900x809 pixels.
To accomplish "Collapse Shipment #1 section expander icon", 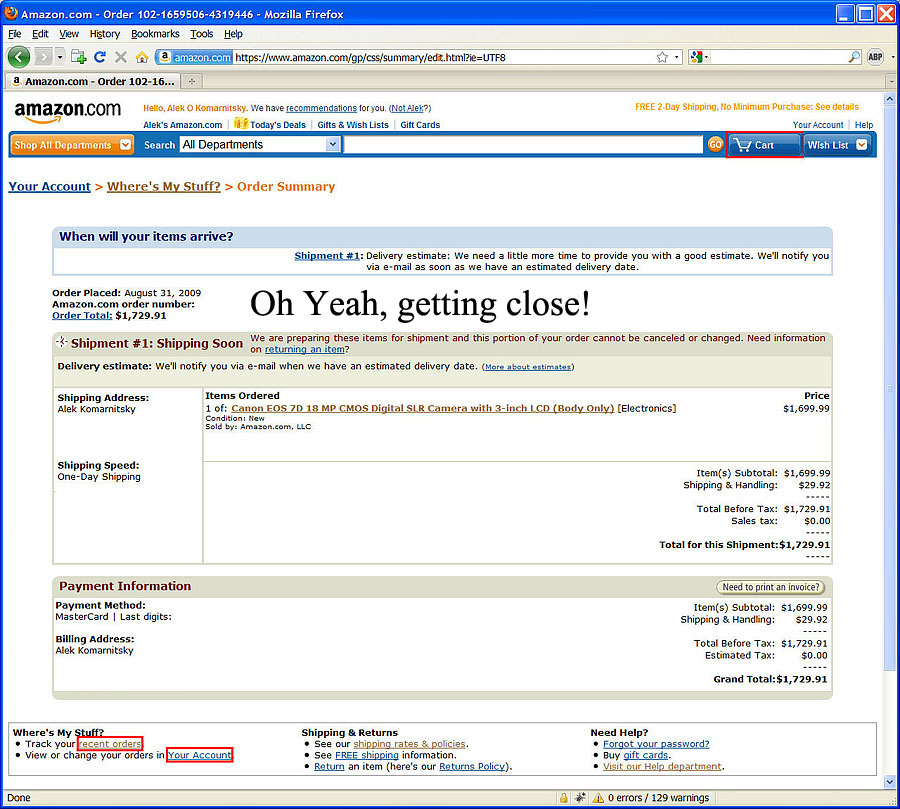I will coord(61,342).
